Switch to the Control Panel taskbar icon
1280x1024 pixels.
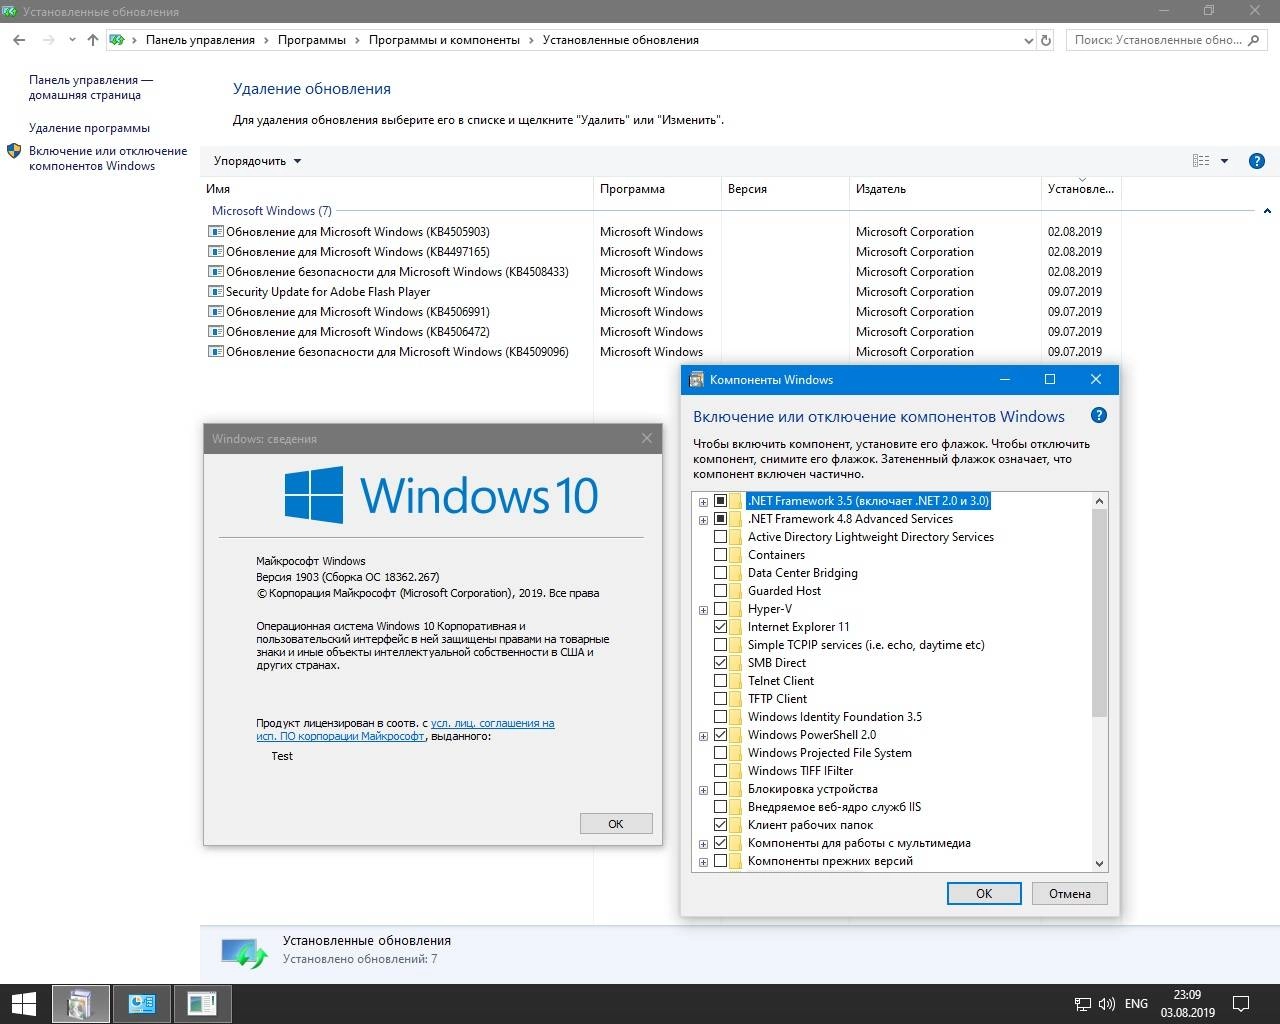tap(141, 1003)
